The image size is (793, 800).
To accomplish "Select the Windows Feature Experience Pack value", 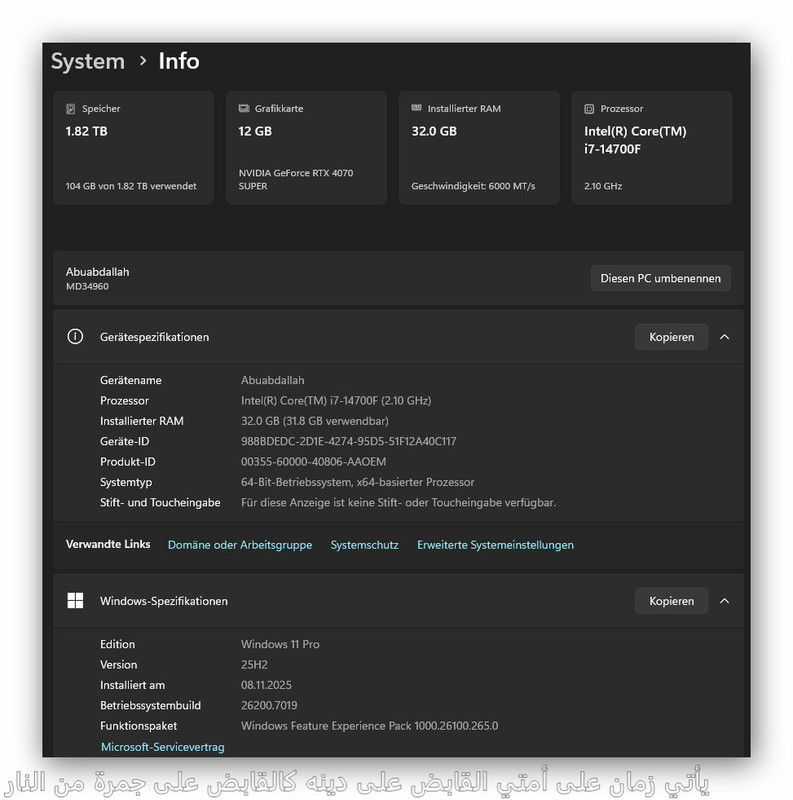I will [369, 726].
